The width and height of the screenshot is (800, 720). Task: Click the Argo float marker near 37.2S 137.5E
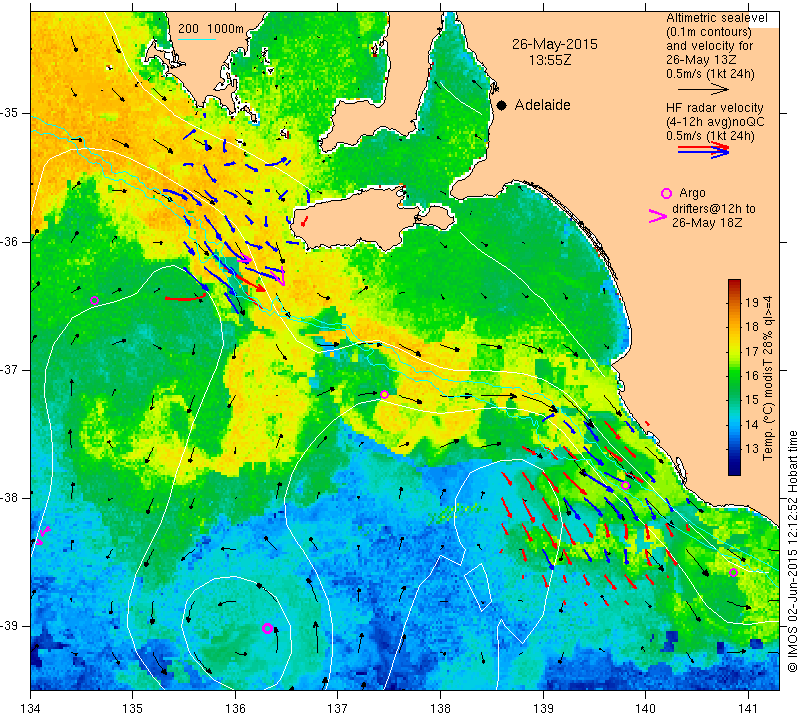click(x=385, y=394)
